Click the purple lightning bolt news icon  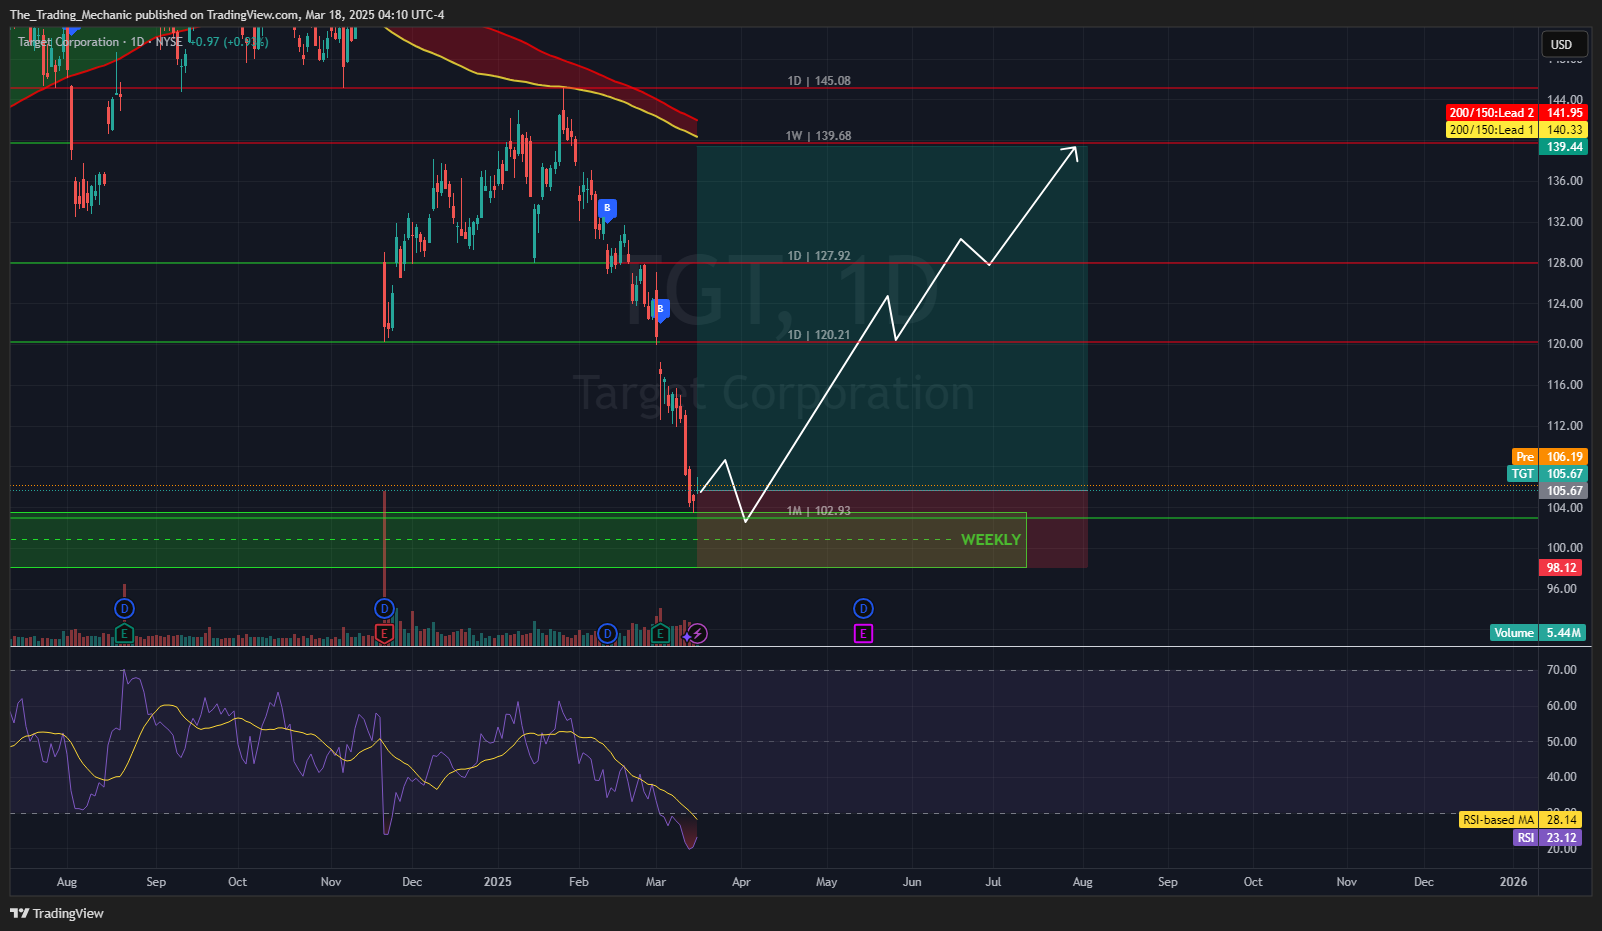[x=698, y=633]
